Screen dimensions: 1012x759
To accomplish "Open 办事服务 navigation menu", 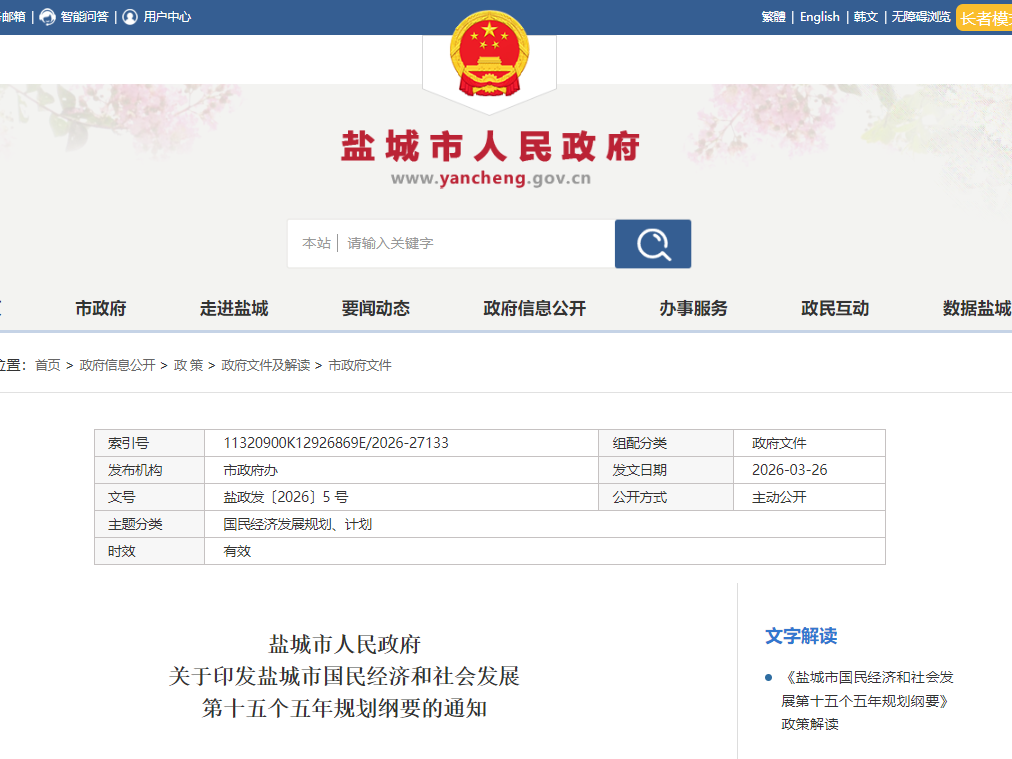I will click(693, 308).
